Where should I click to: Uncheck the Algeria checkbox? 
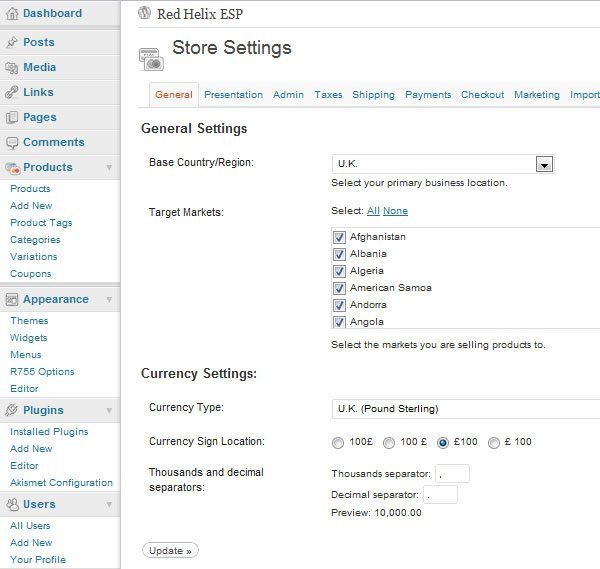tap(339, 271)
